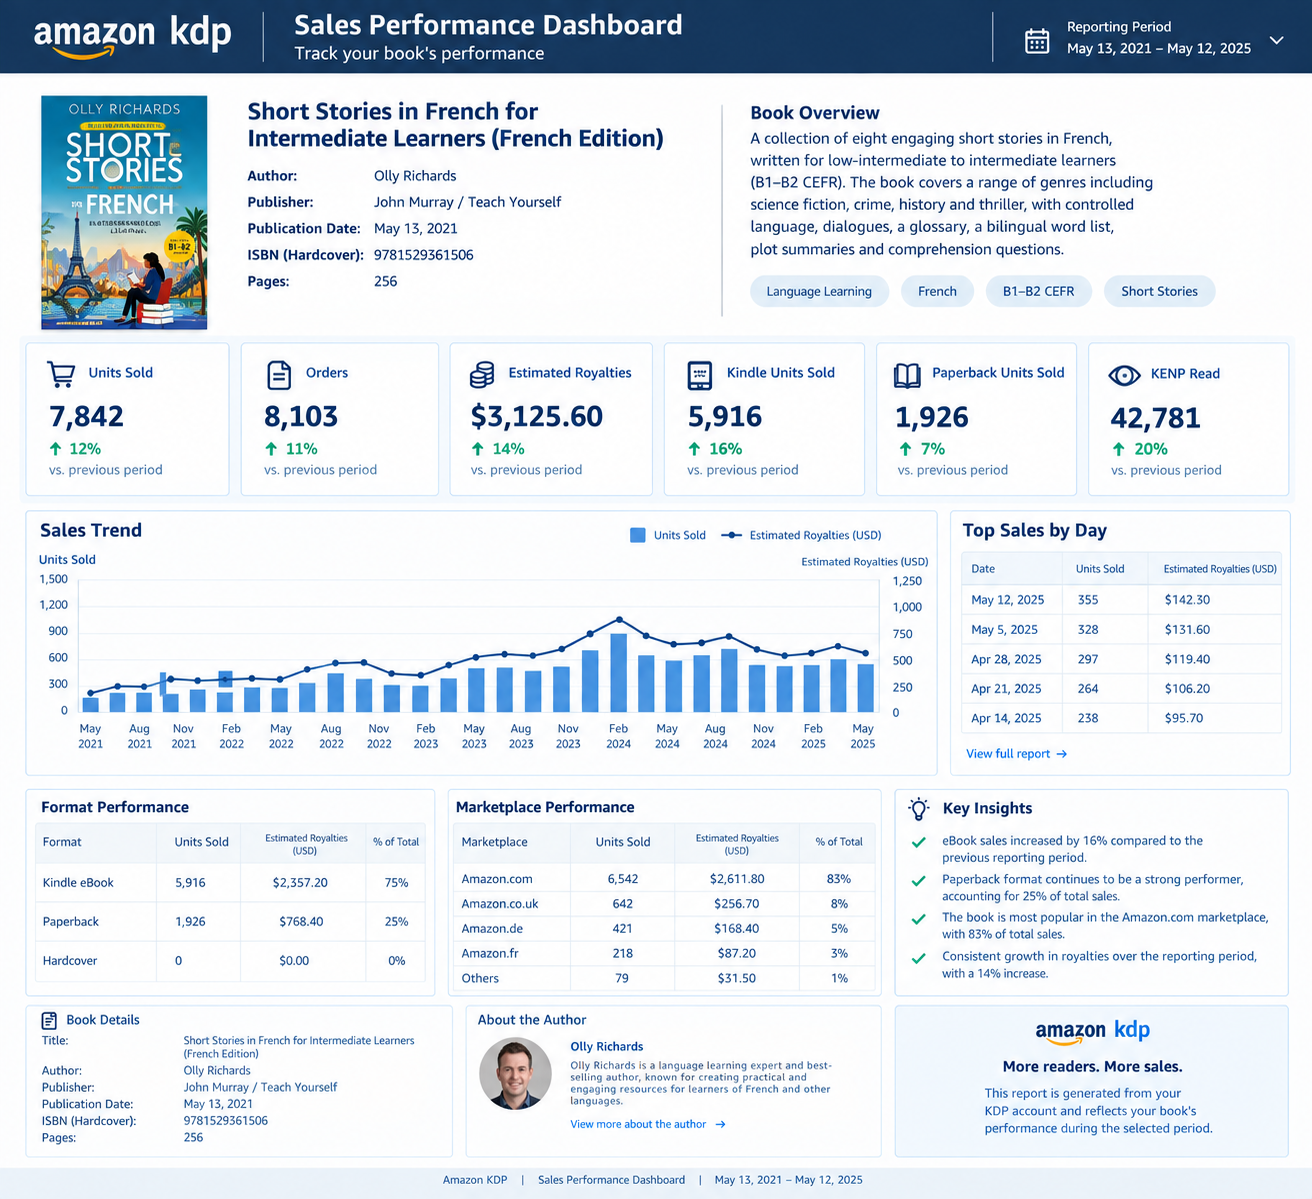
Task: Click the $3,125.60 estimated royalties value
Action: tap(537, 416)
